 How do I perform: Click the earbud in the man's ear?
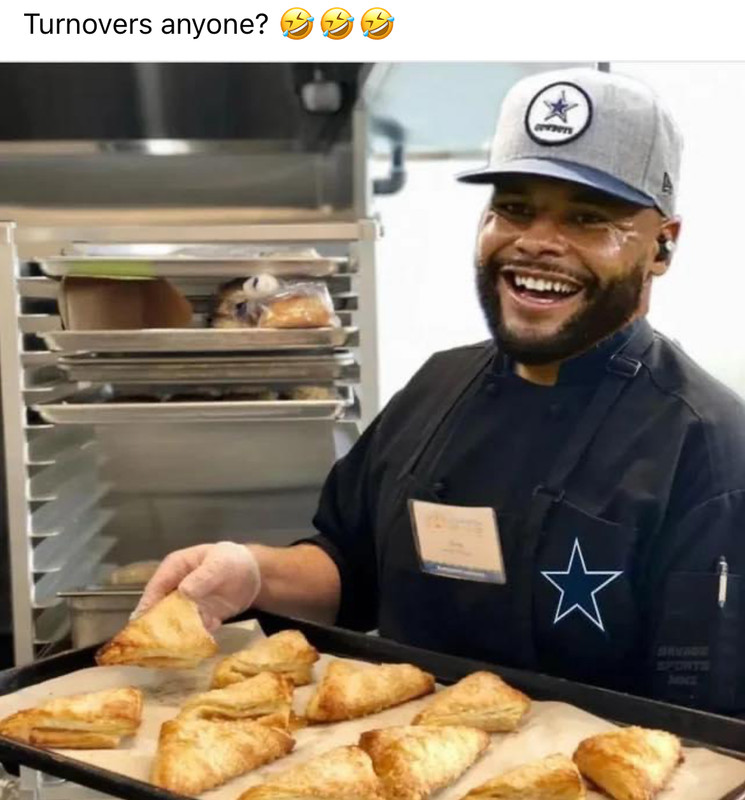tap(665, 247)
